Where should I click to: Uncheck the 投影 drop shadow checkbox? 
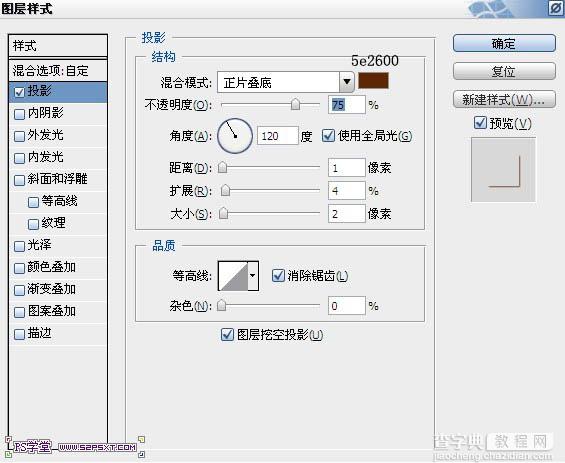(x=19, y=92)
